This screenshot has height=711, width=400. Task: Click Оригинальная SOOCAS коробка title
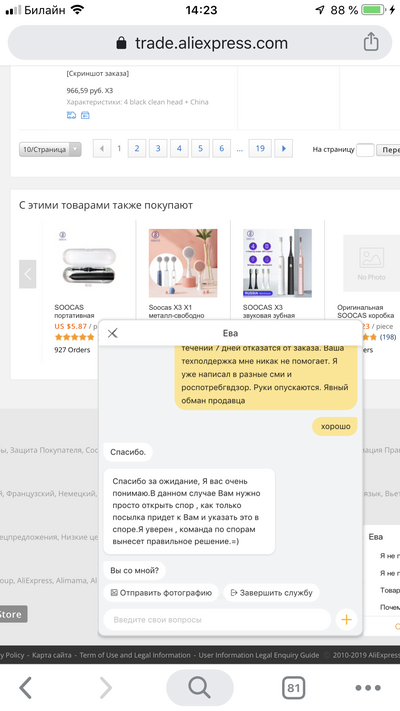coord(366,311)
